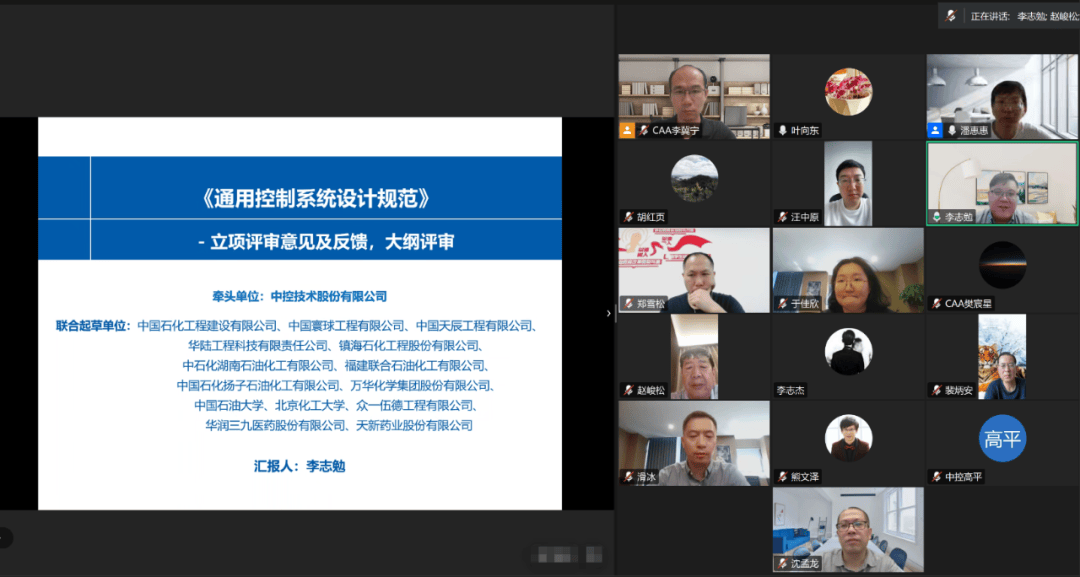Select the video tile of 于佳欣
Screen dimensions: 1080x577
tap(849, 271)
